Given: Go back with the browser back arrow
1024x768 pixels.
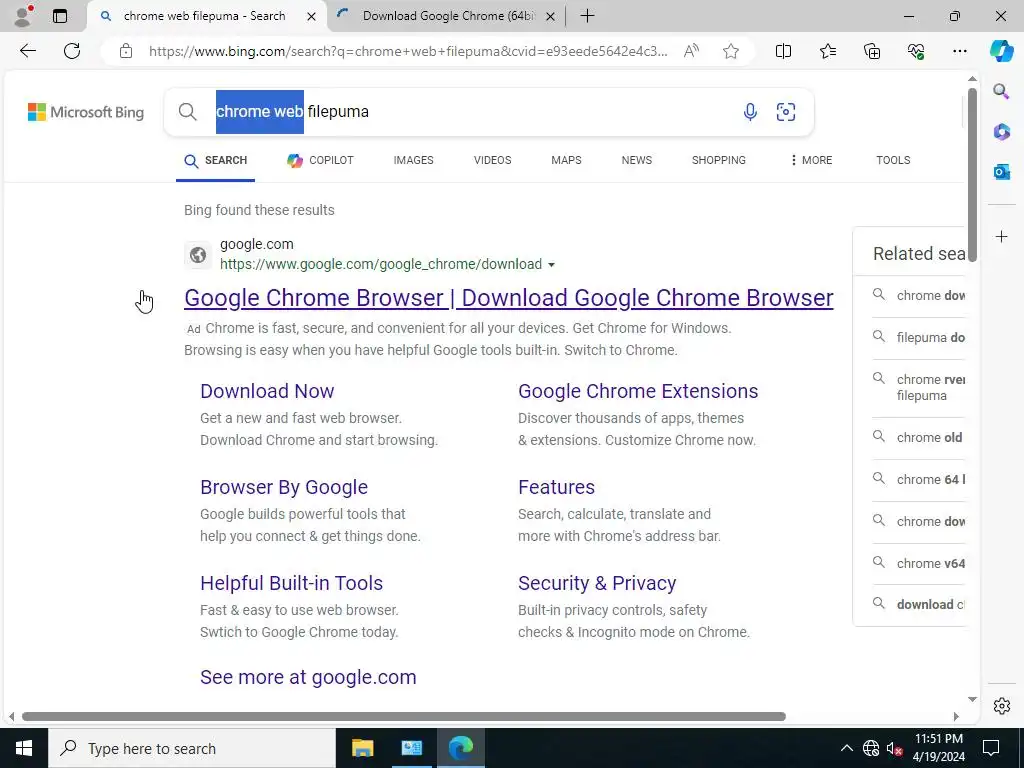Looking at the screenshot, I should [x=27, y=51].
